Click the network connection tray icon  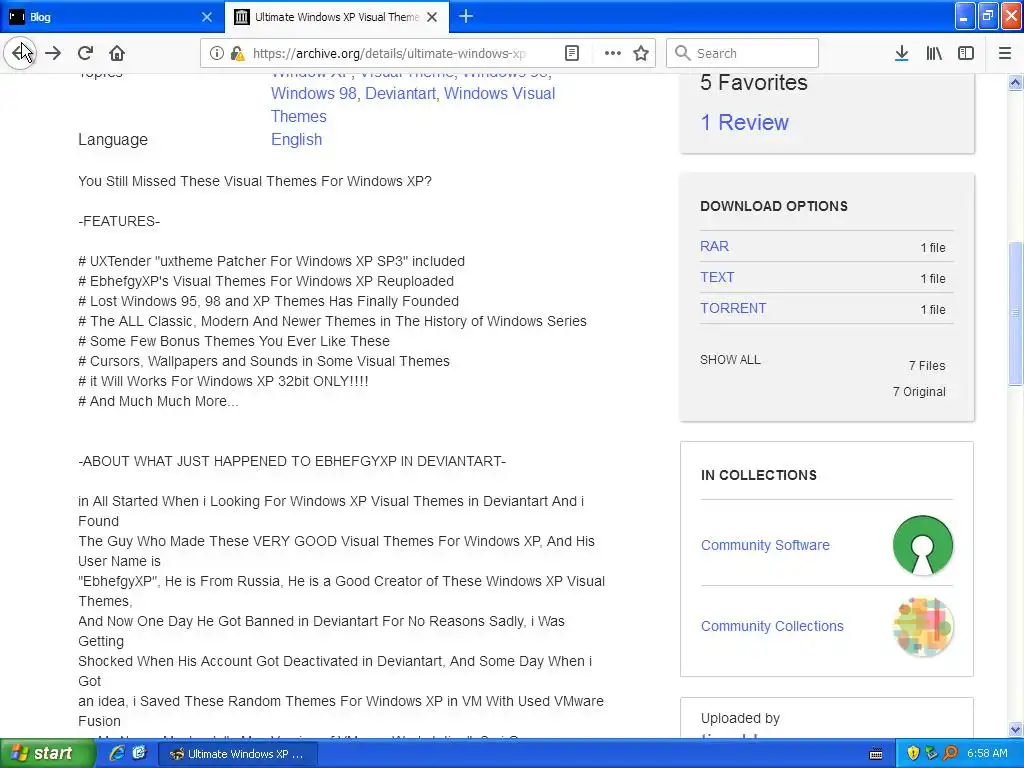(x=932, y=754)
